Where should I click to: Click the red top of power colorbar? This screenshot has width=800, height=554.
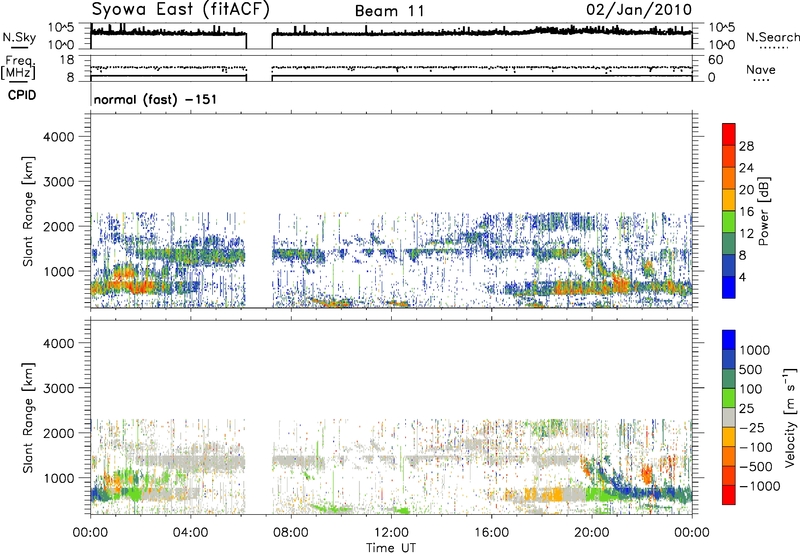coord(729,134)
